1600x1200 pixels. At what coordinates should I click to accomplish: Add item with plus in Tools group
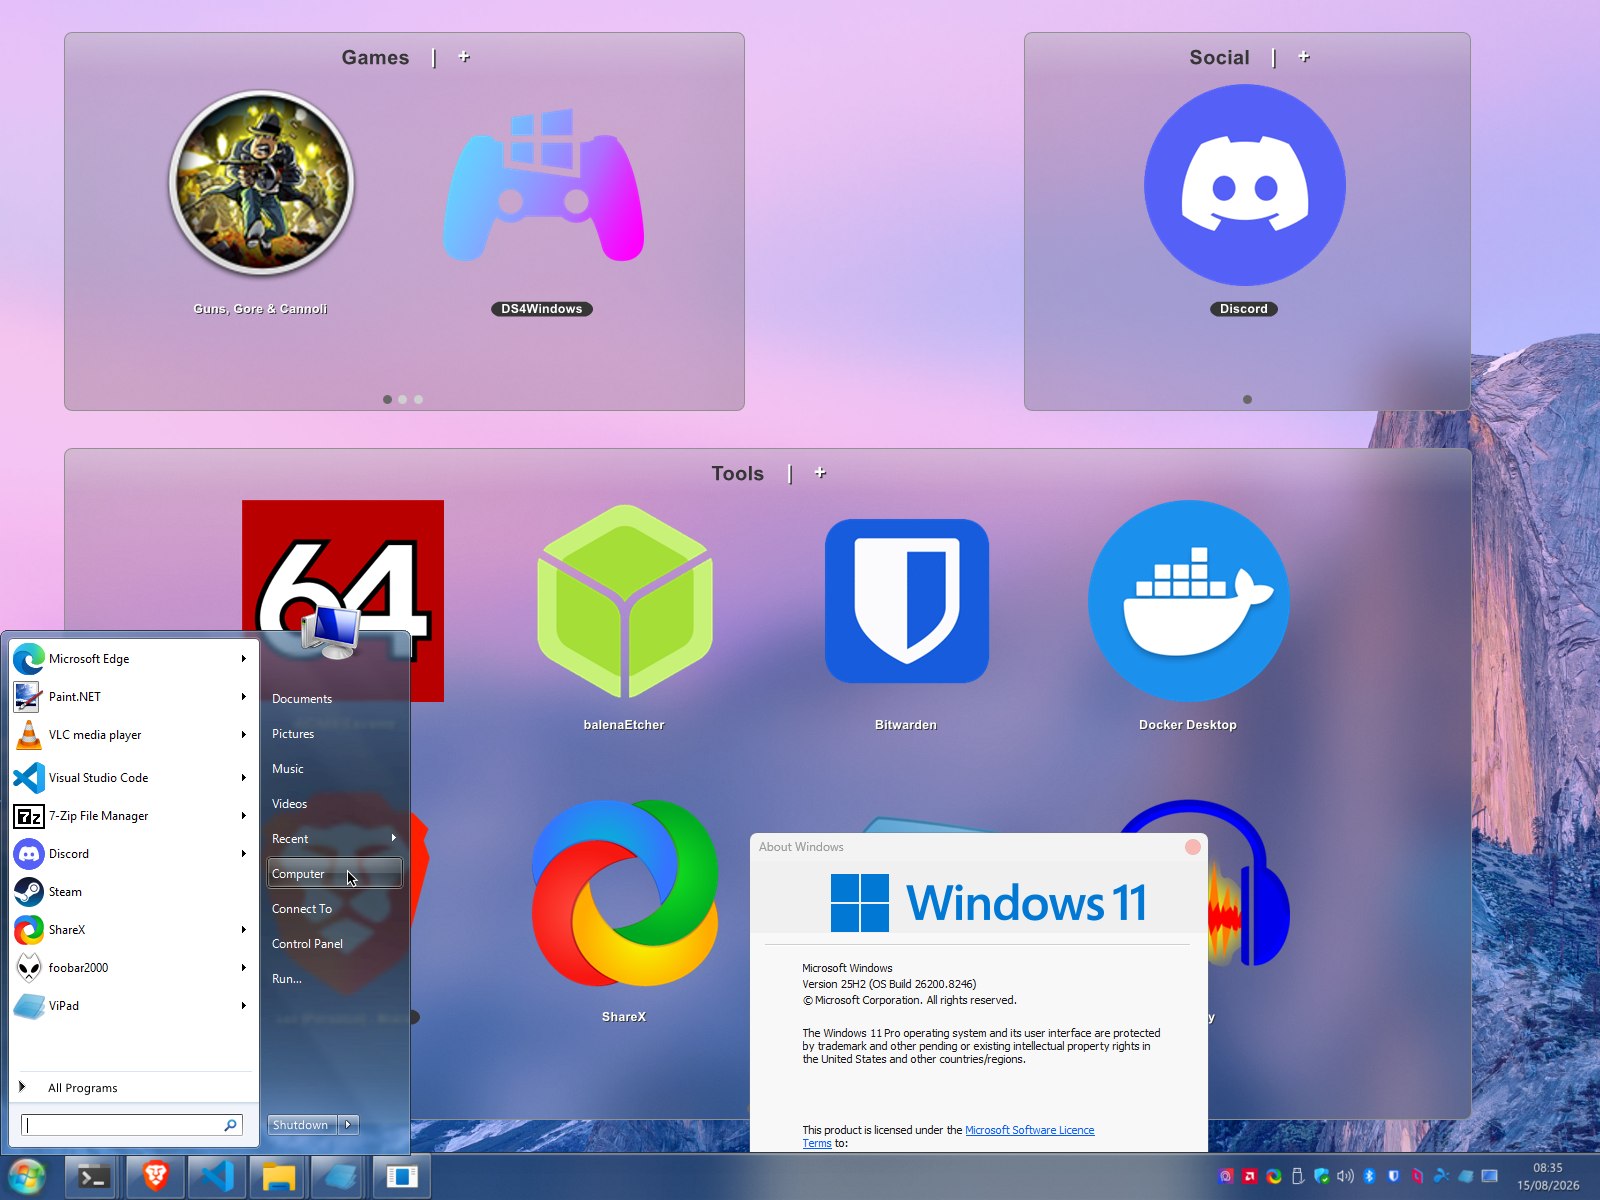point(820,473)
